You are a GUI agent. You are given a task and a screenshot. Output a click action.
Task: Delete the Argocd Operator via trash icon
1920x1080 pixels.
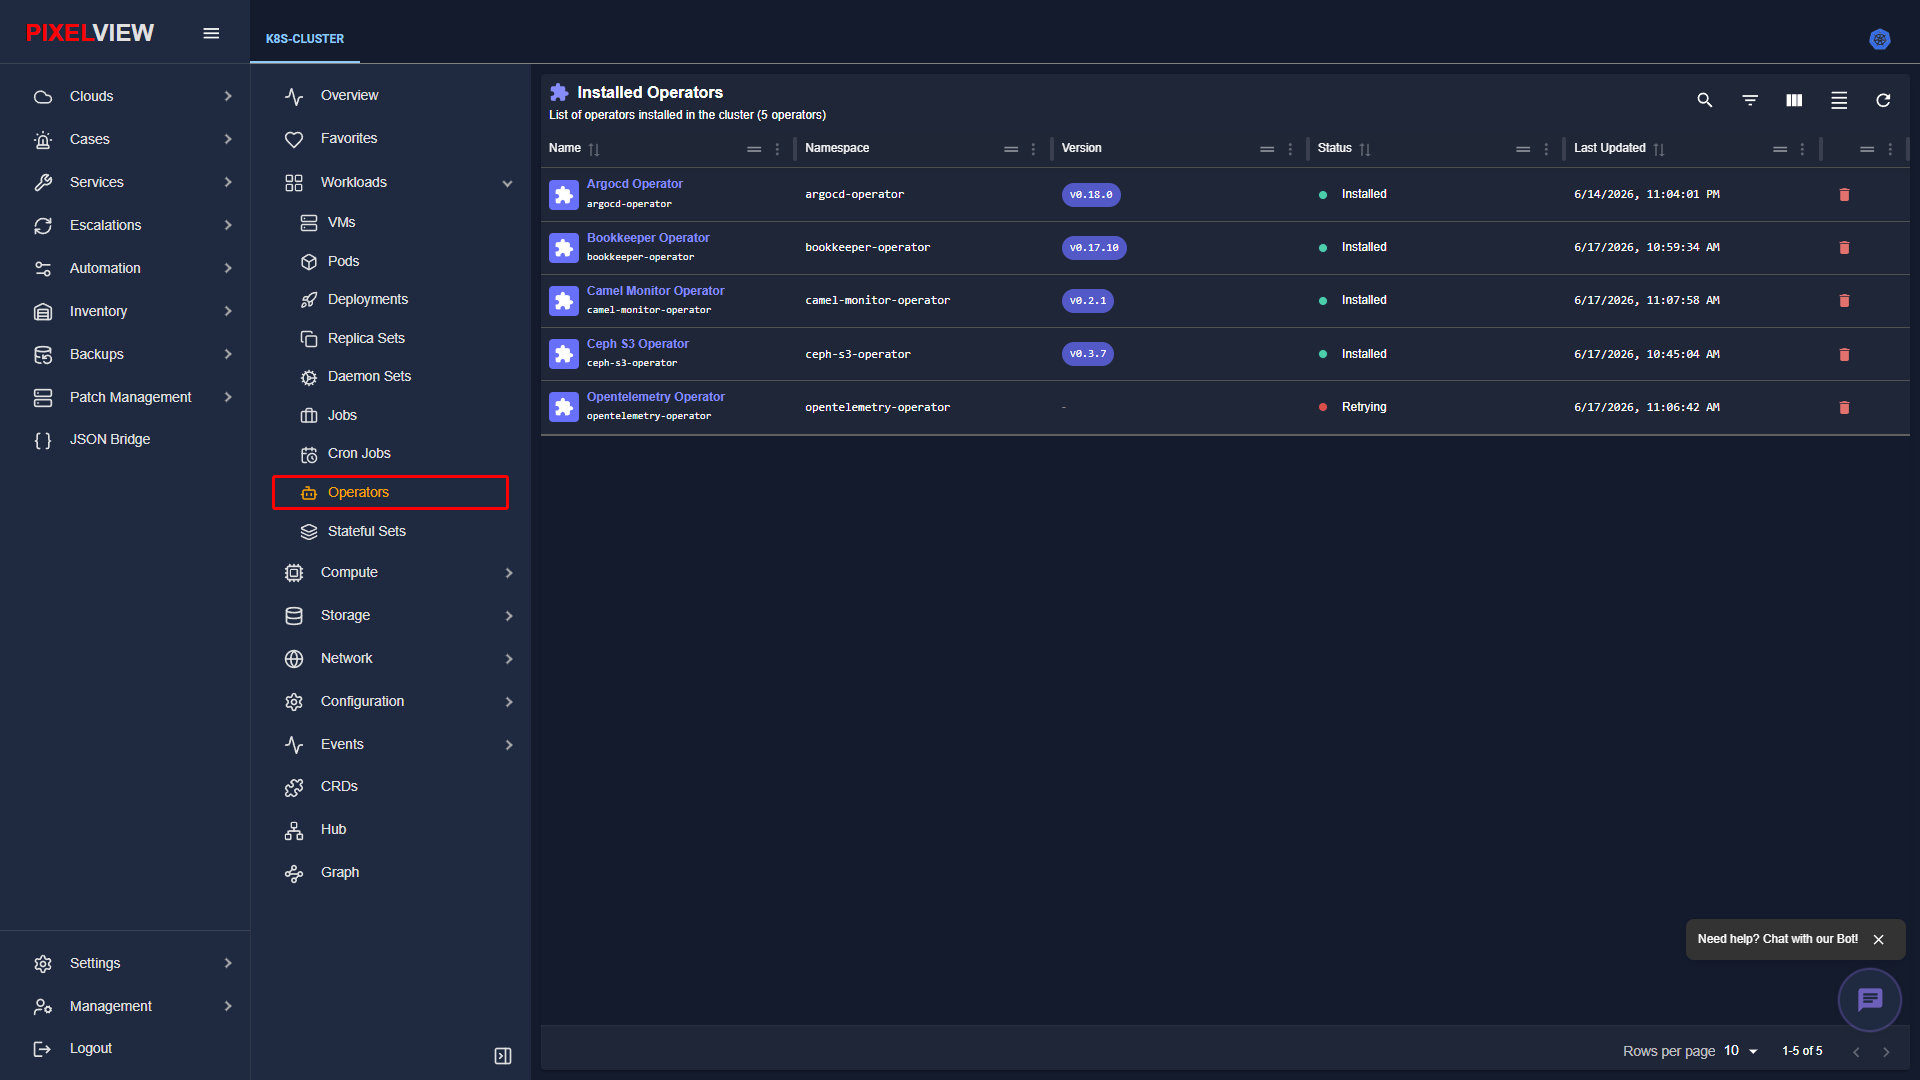(1844, 194)
